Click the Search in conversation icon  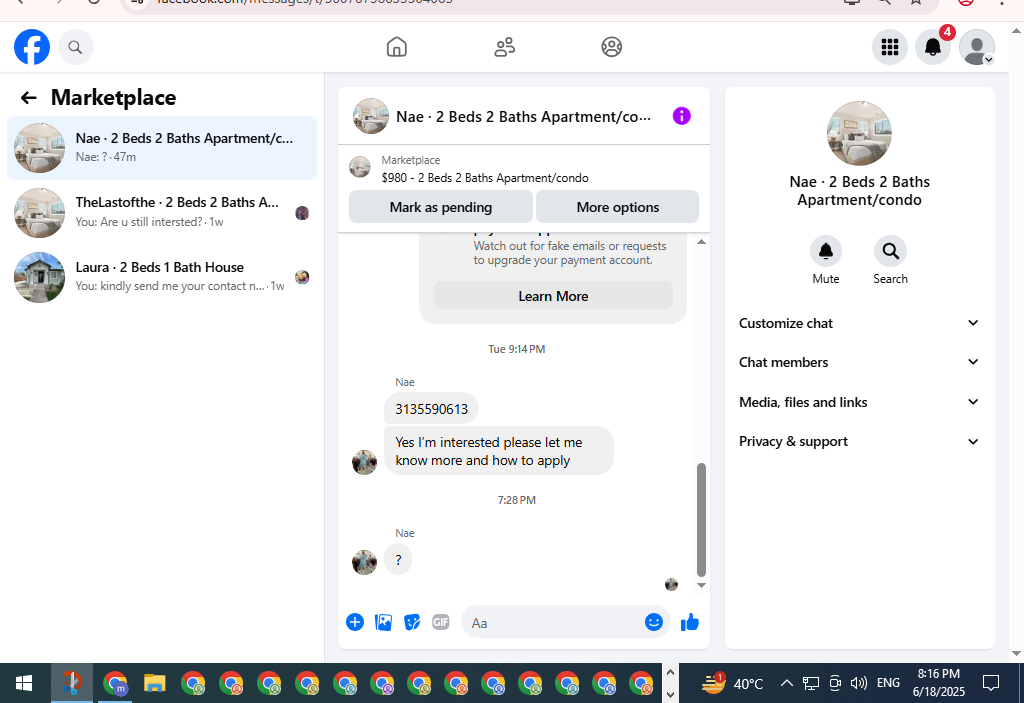click(890, 251)
